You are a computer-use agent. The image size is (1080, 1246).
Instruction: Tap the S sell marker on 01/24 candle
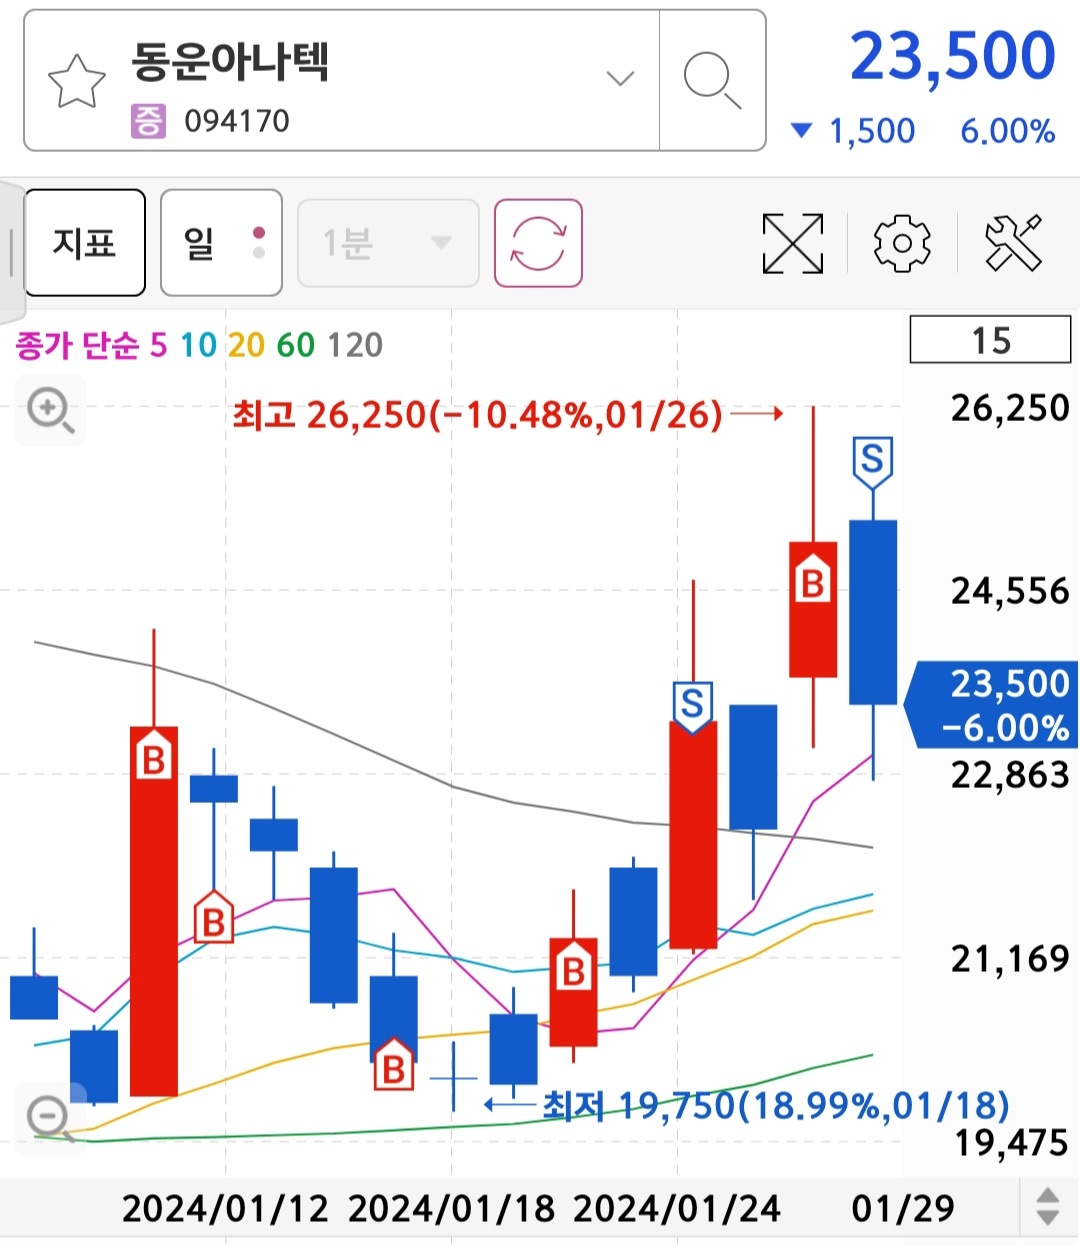coord(692,707)
